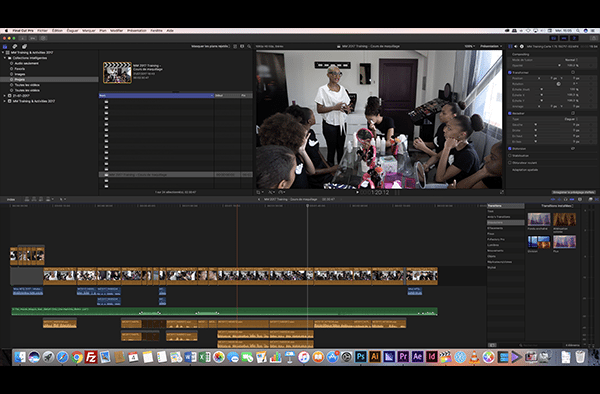Open the Titles and Generators sidebar icon

[x=24, y=46]
